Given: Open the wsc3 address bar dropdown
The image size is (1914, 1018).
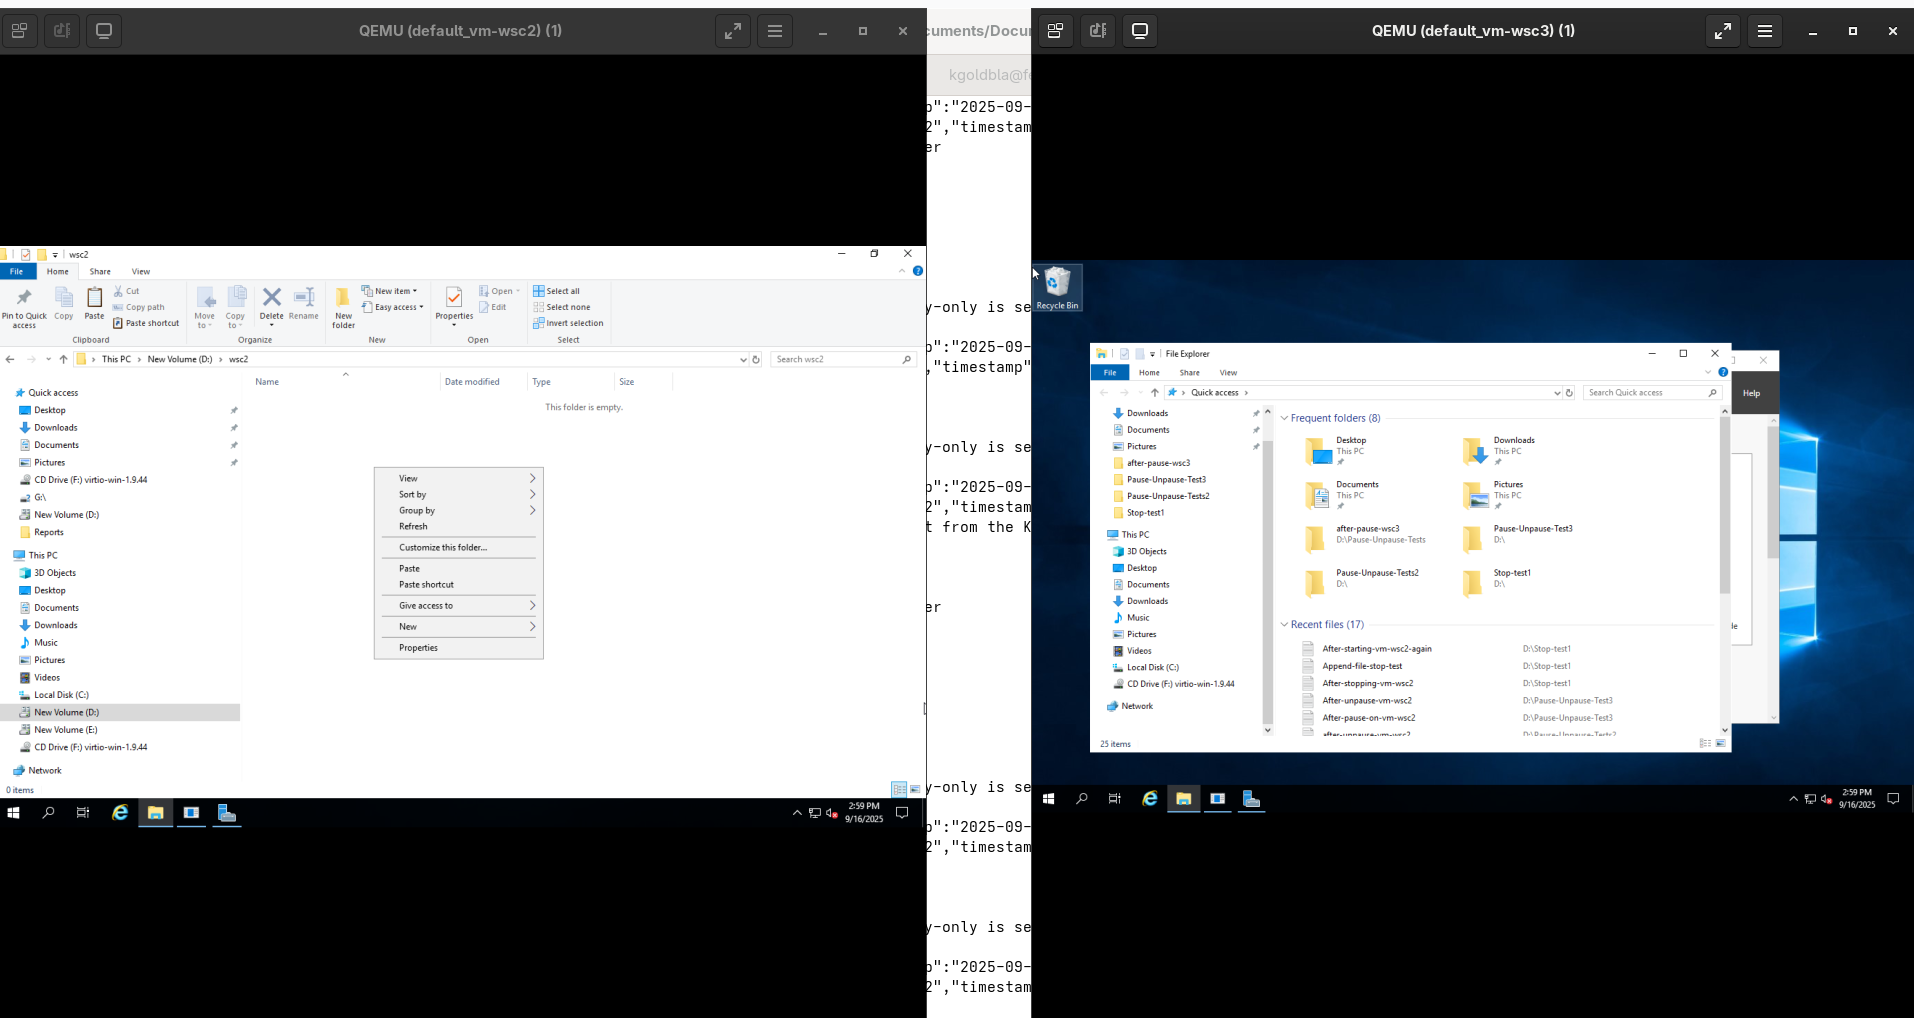Looking at the screenshot, I should [x=1557, y=393].
